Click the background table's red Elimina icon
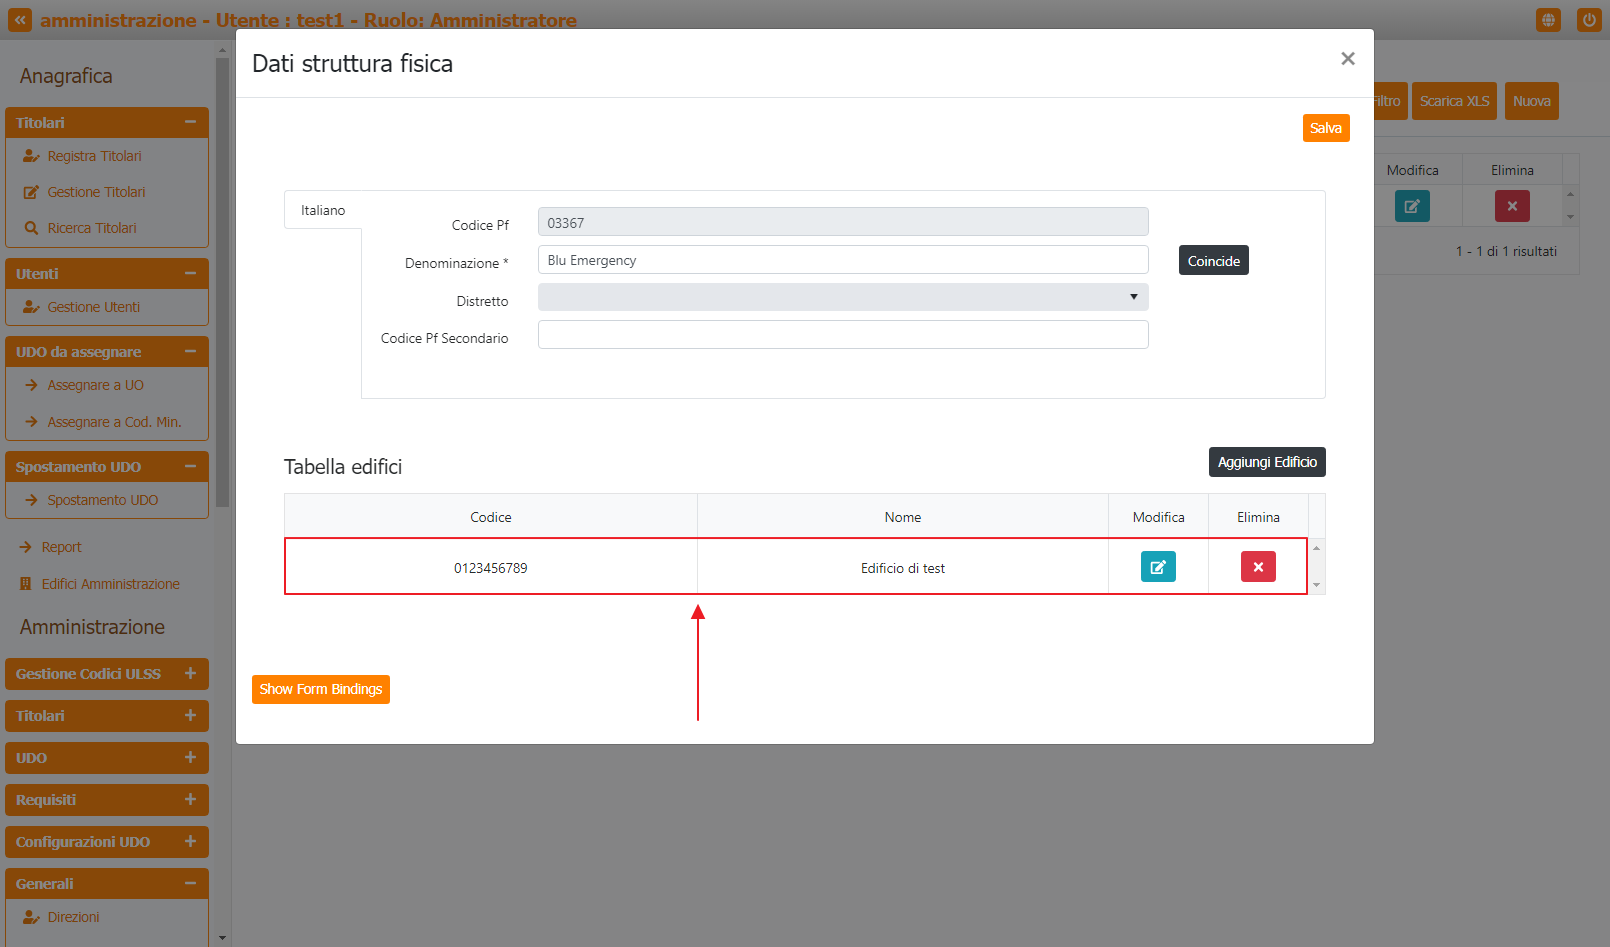 (x=1512, y=206)
